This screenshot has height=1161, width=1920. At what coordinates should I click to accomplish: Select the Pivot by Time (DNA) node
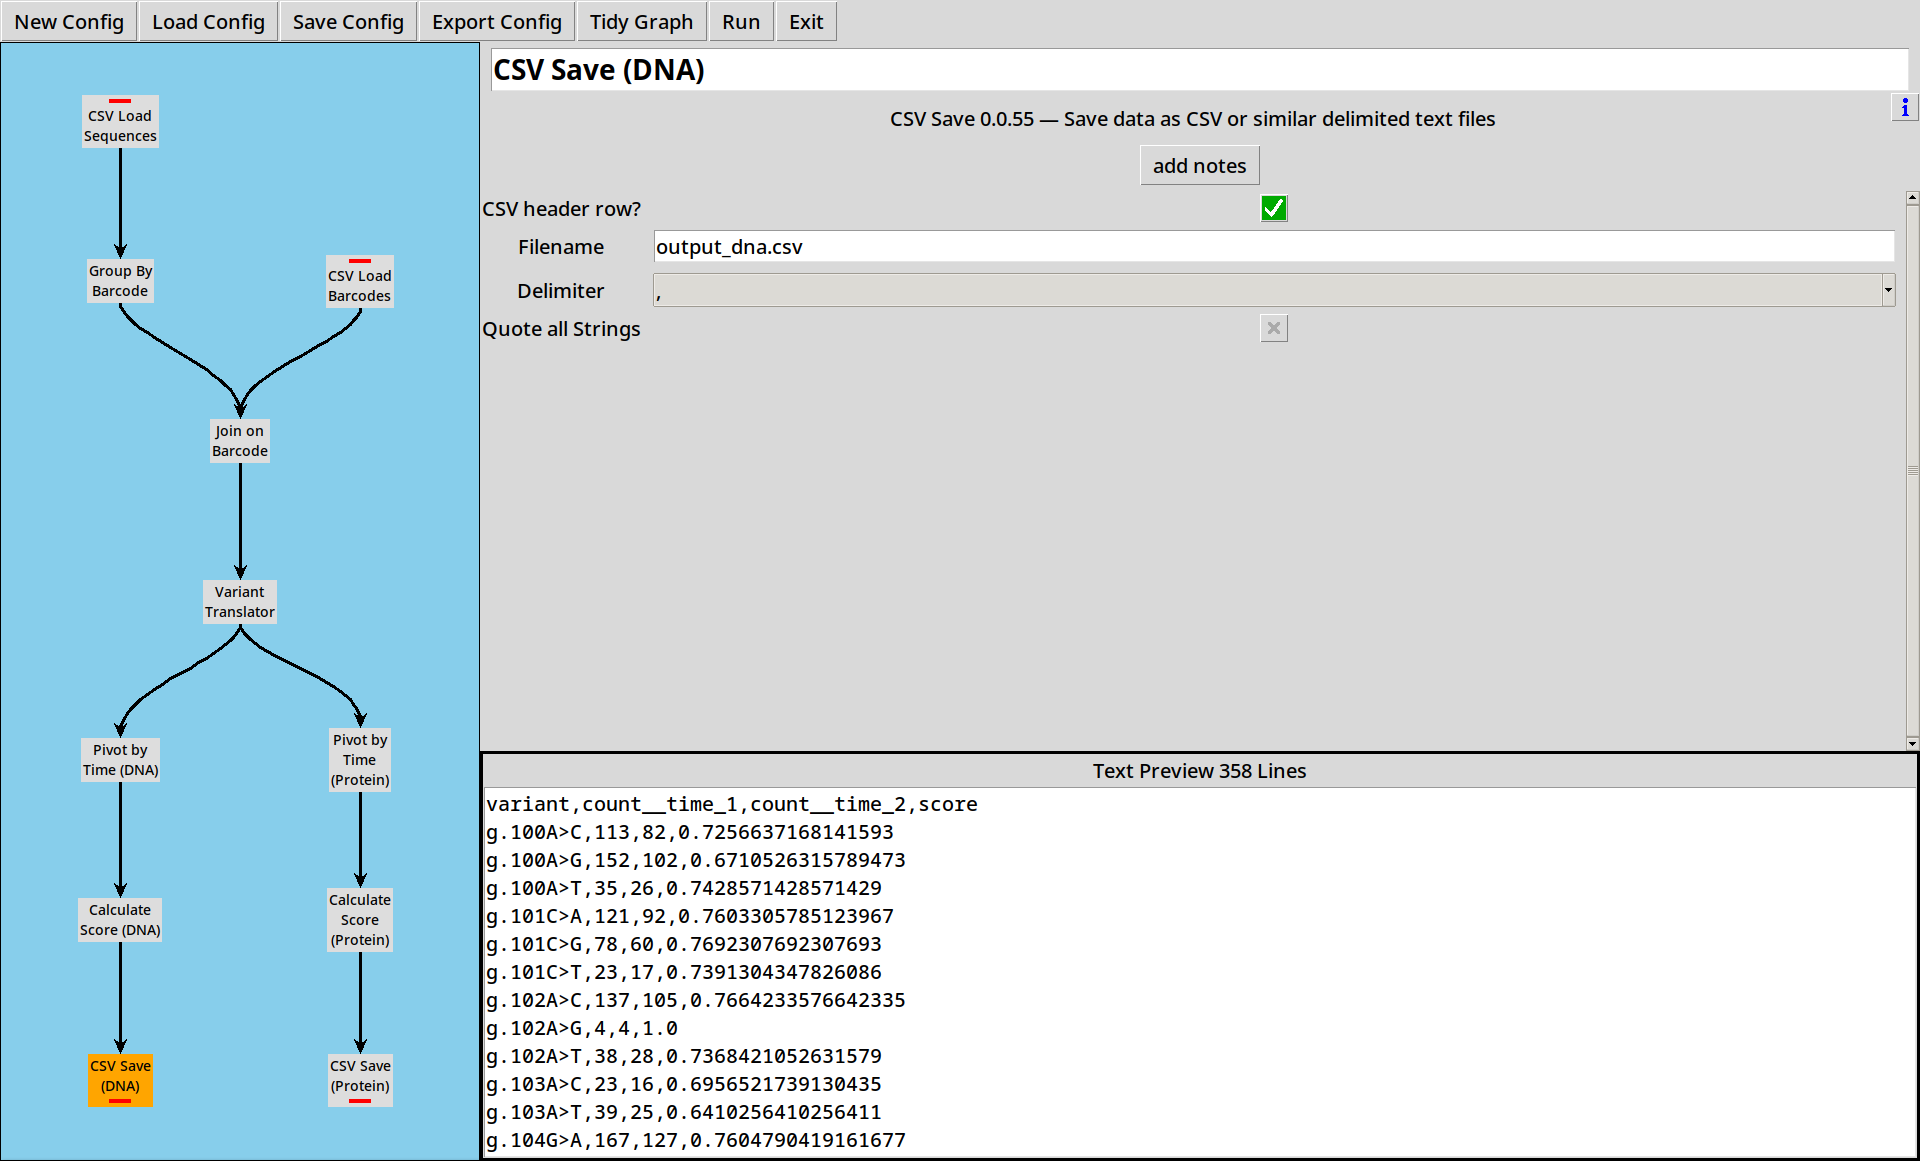point(120,760)
